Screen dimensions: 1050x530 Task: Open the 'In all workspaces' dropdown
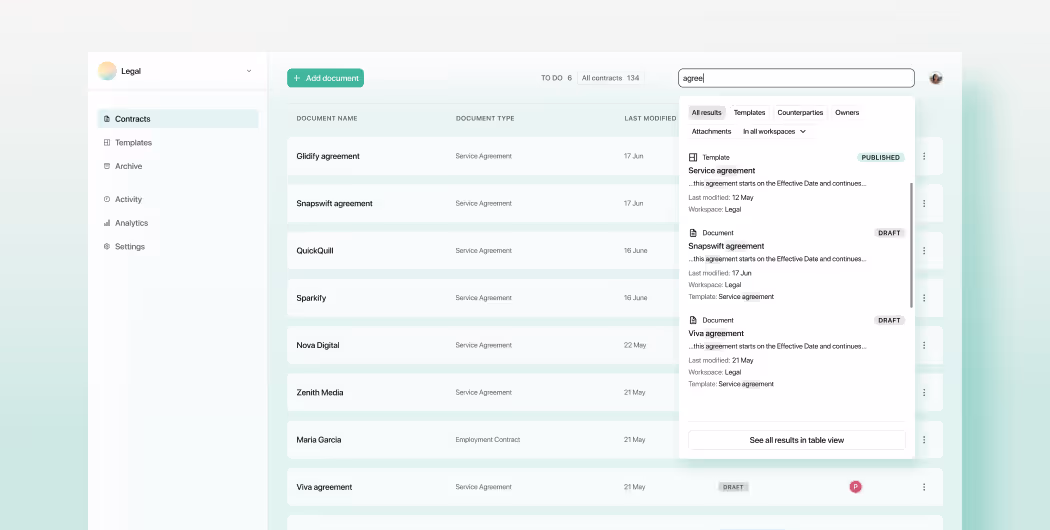(x=775, y=131)
